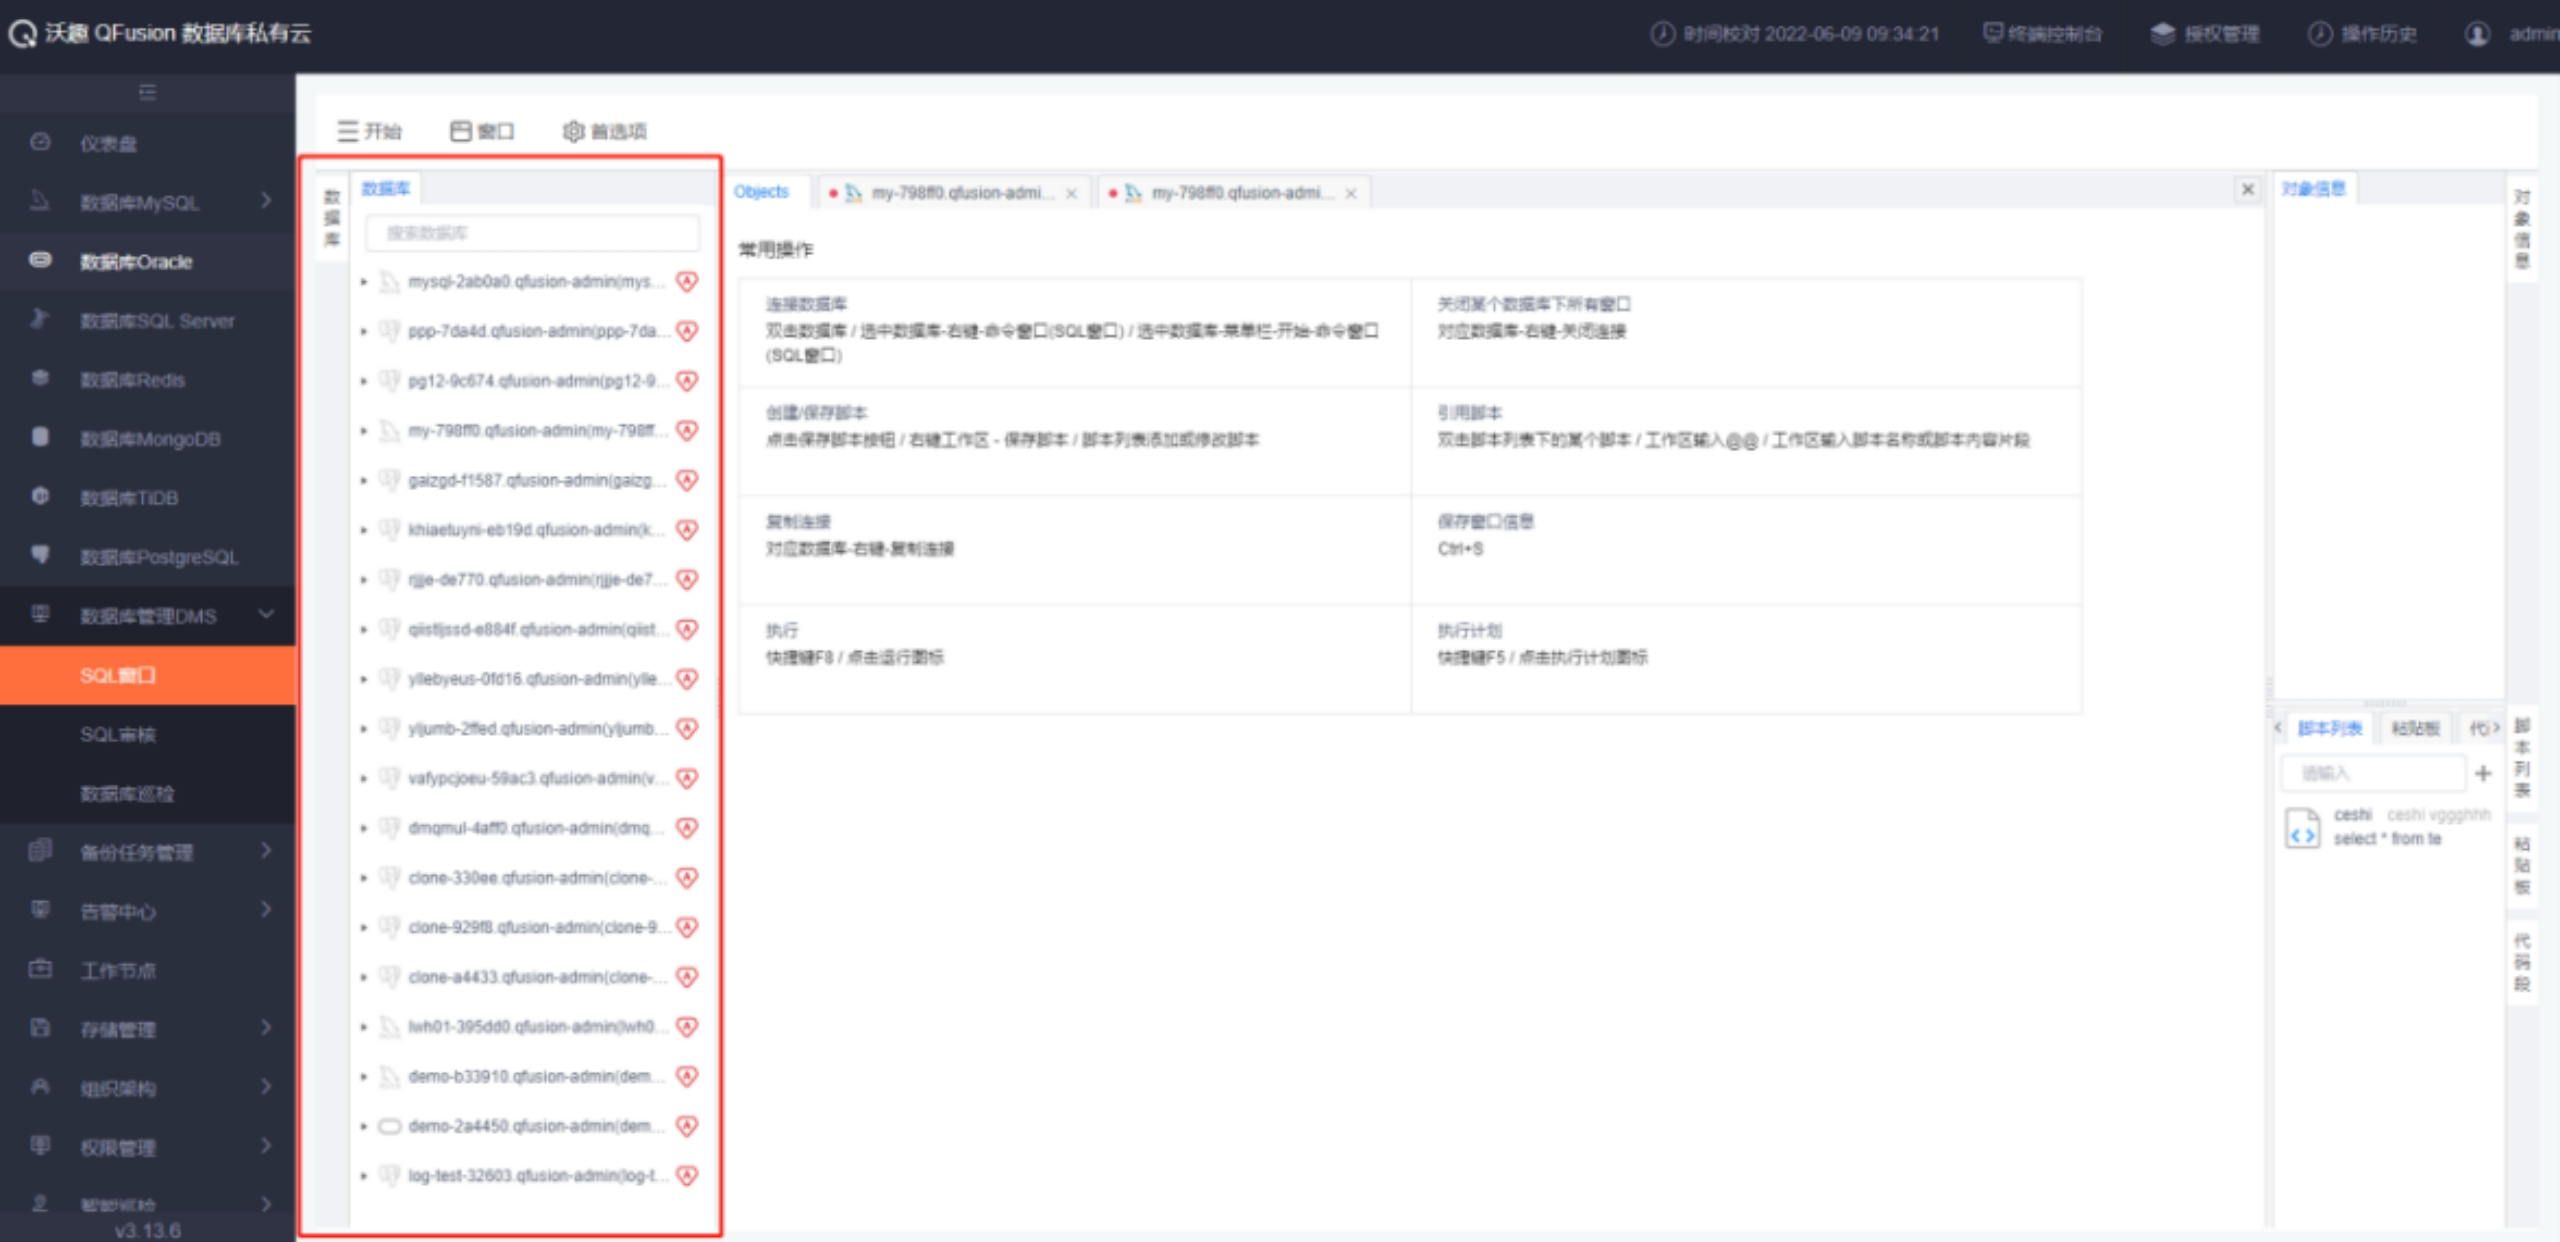Open the 窗口 toolbar menu
The width and height of the screenshot is (2560, 1242).
pyautogui.click(x=482, y=131)
